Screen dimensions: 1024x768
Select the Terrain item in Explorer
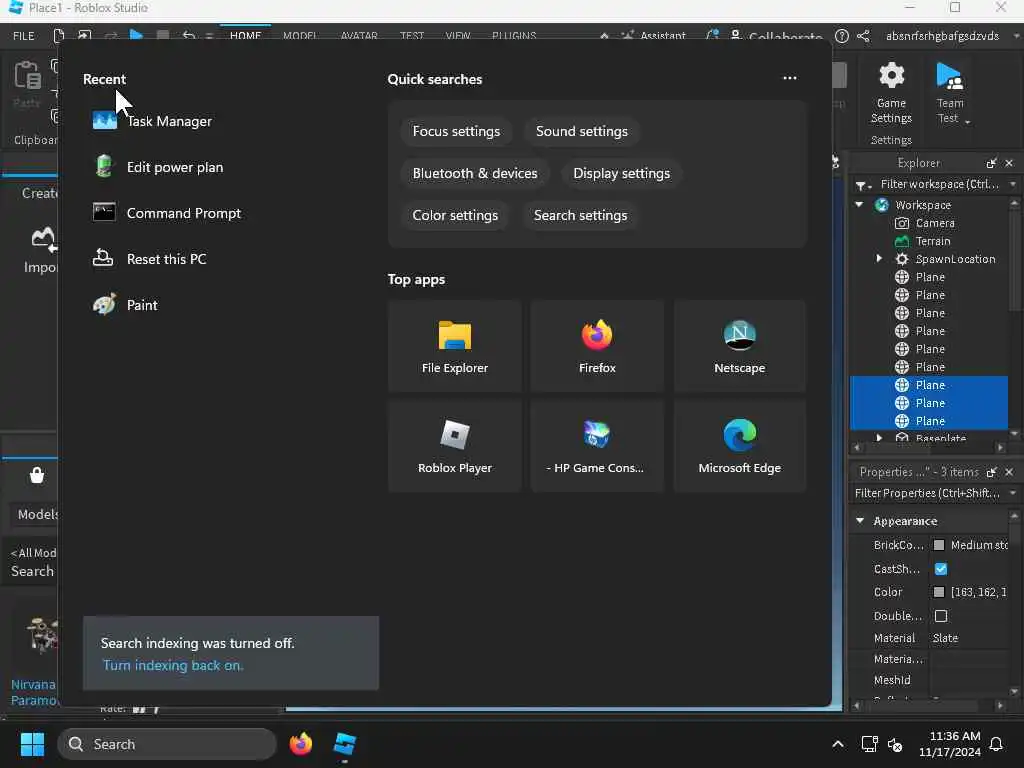click(x=933, y=241)
